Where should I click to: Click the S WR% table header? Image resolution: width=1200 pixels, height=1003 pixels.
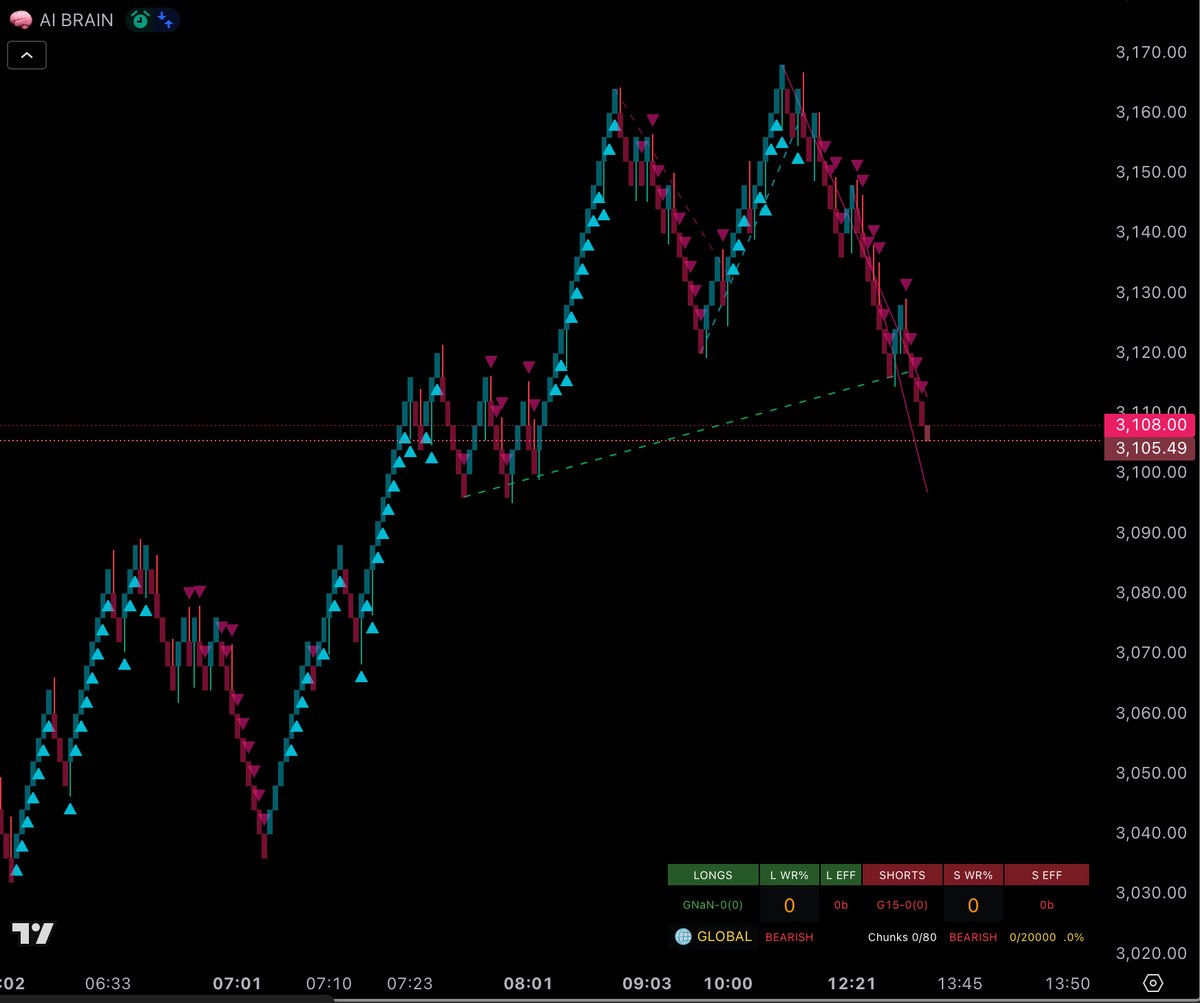click(x=973, y=875)
